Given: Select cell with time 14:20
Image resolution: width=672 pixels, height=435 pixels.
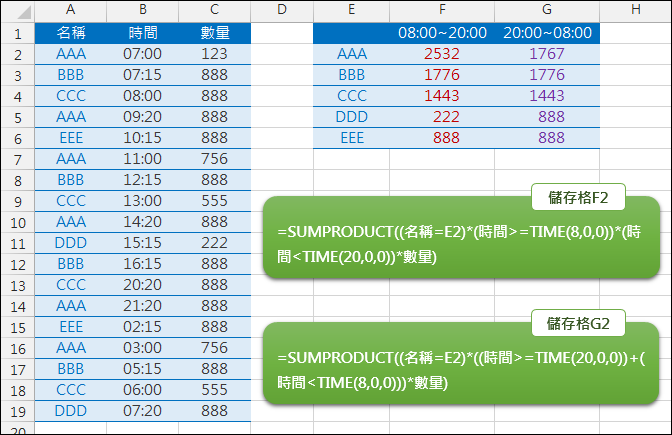Looking at the screenshot, I should (x=143, y=222).
